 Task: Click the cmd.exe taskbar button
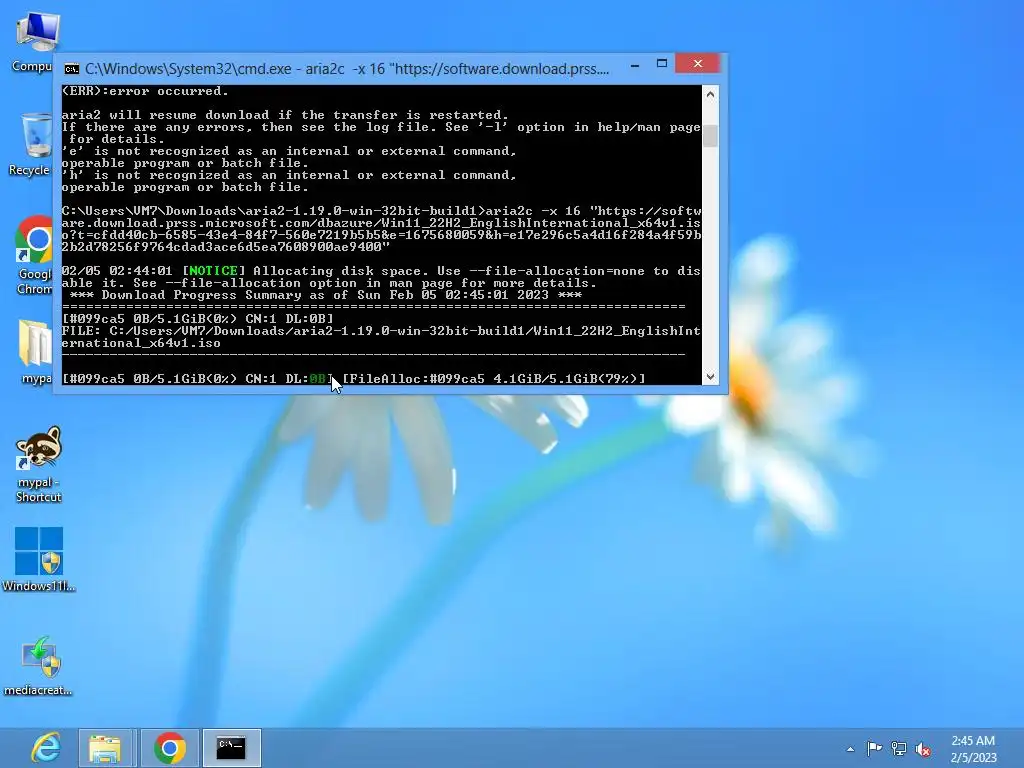point(231,748)
